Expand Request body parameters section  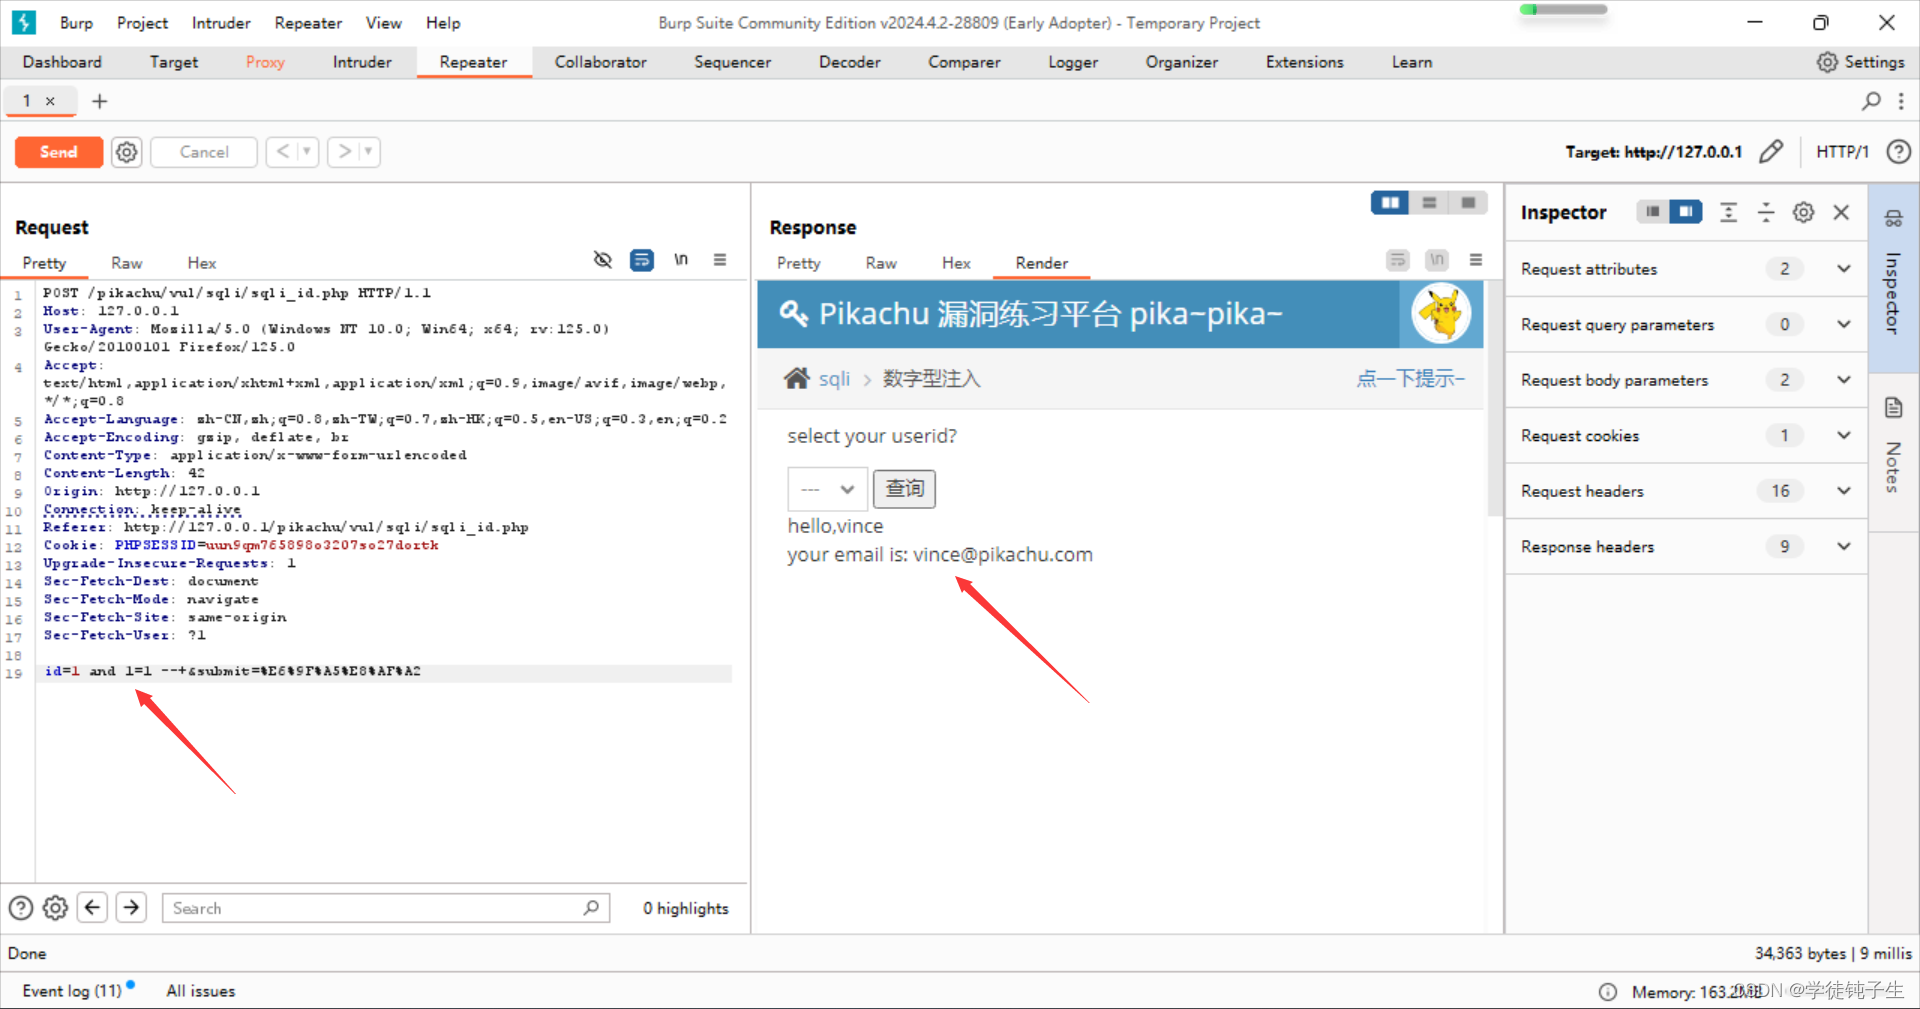(x=1844, y=380)
